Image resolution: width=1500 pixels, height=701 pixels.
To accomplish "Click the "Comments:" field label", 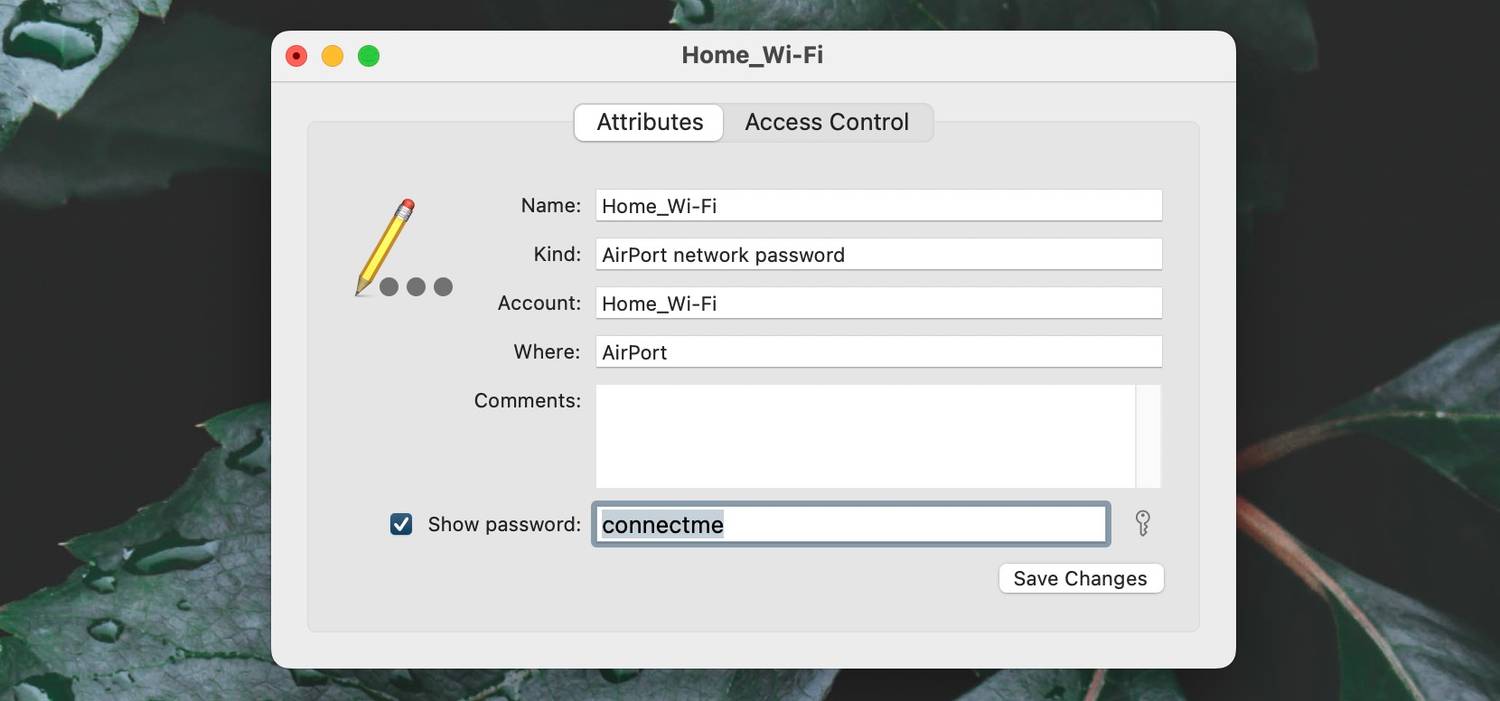I will [527, 401].
